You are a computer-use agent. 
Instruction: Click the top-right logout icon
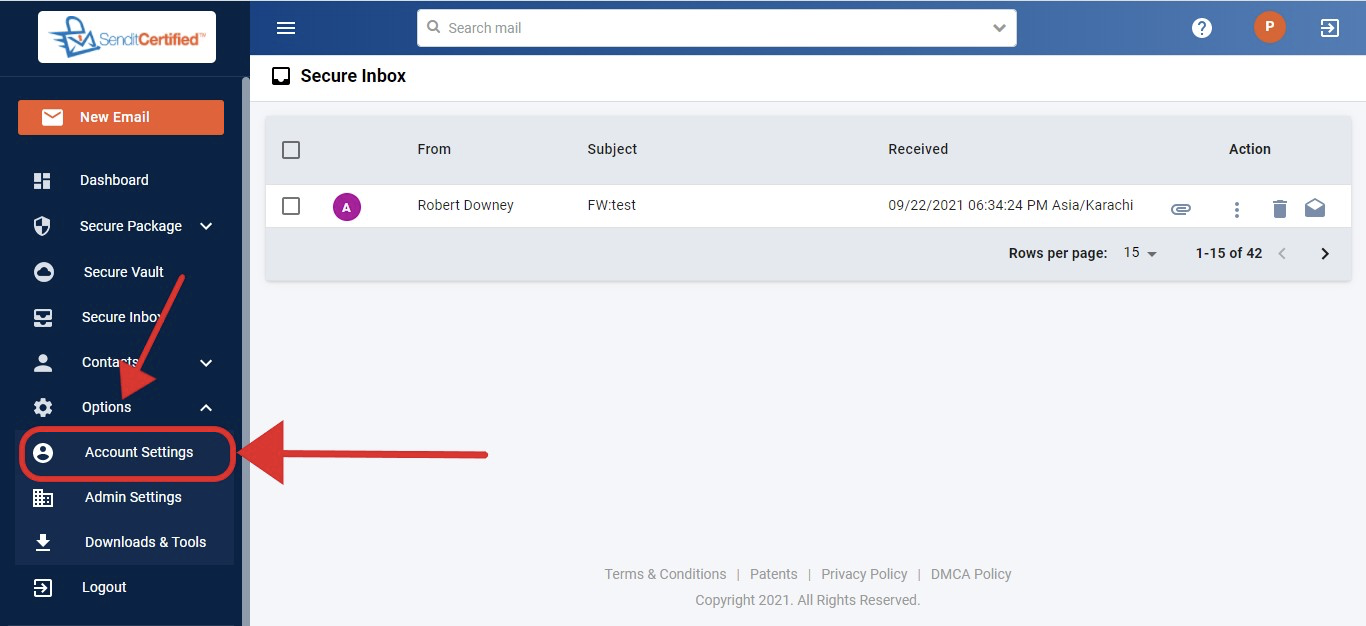(x=1329, y=28)
